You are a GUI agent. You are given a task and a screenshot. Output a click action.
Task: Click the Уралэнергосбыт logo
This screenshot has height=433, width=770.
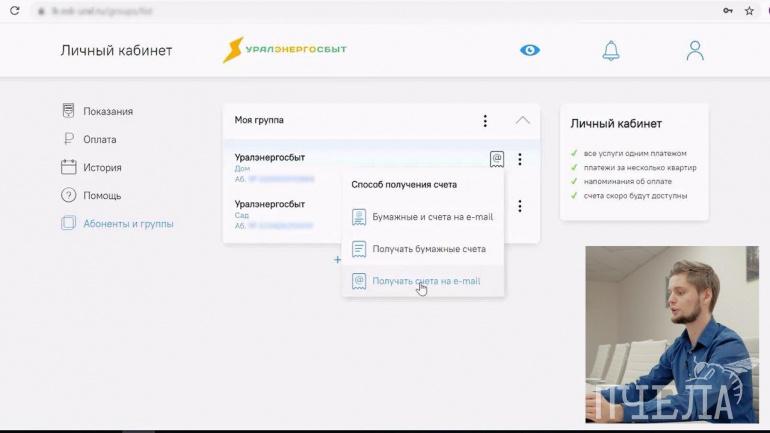tap(284, 50)
